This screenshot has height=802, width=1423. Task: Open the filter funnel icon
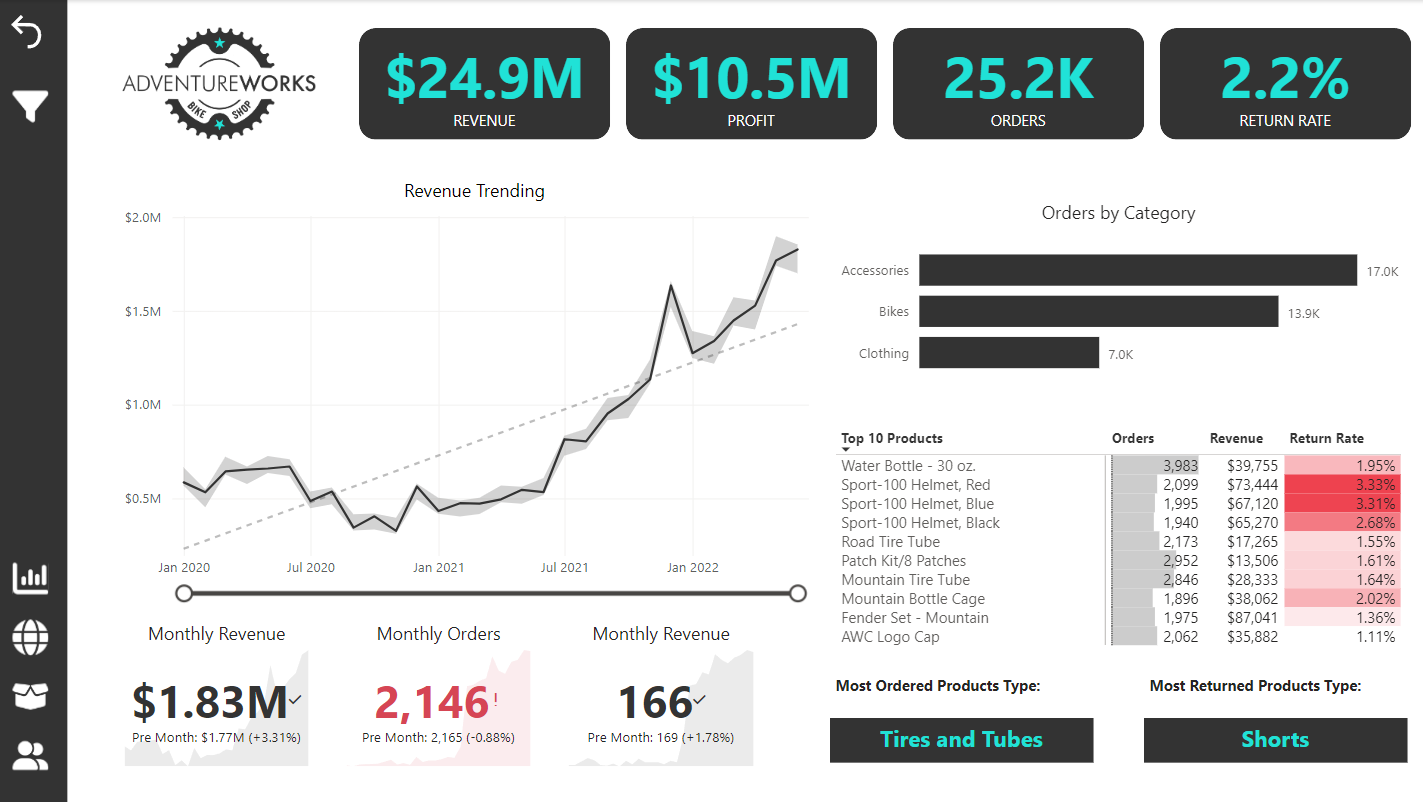coord(29,105)
